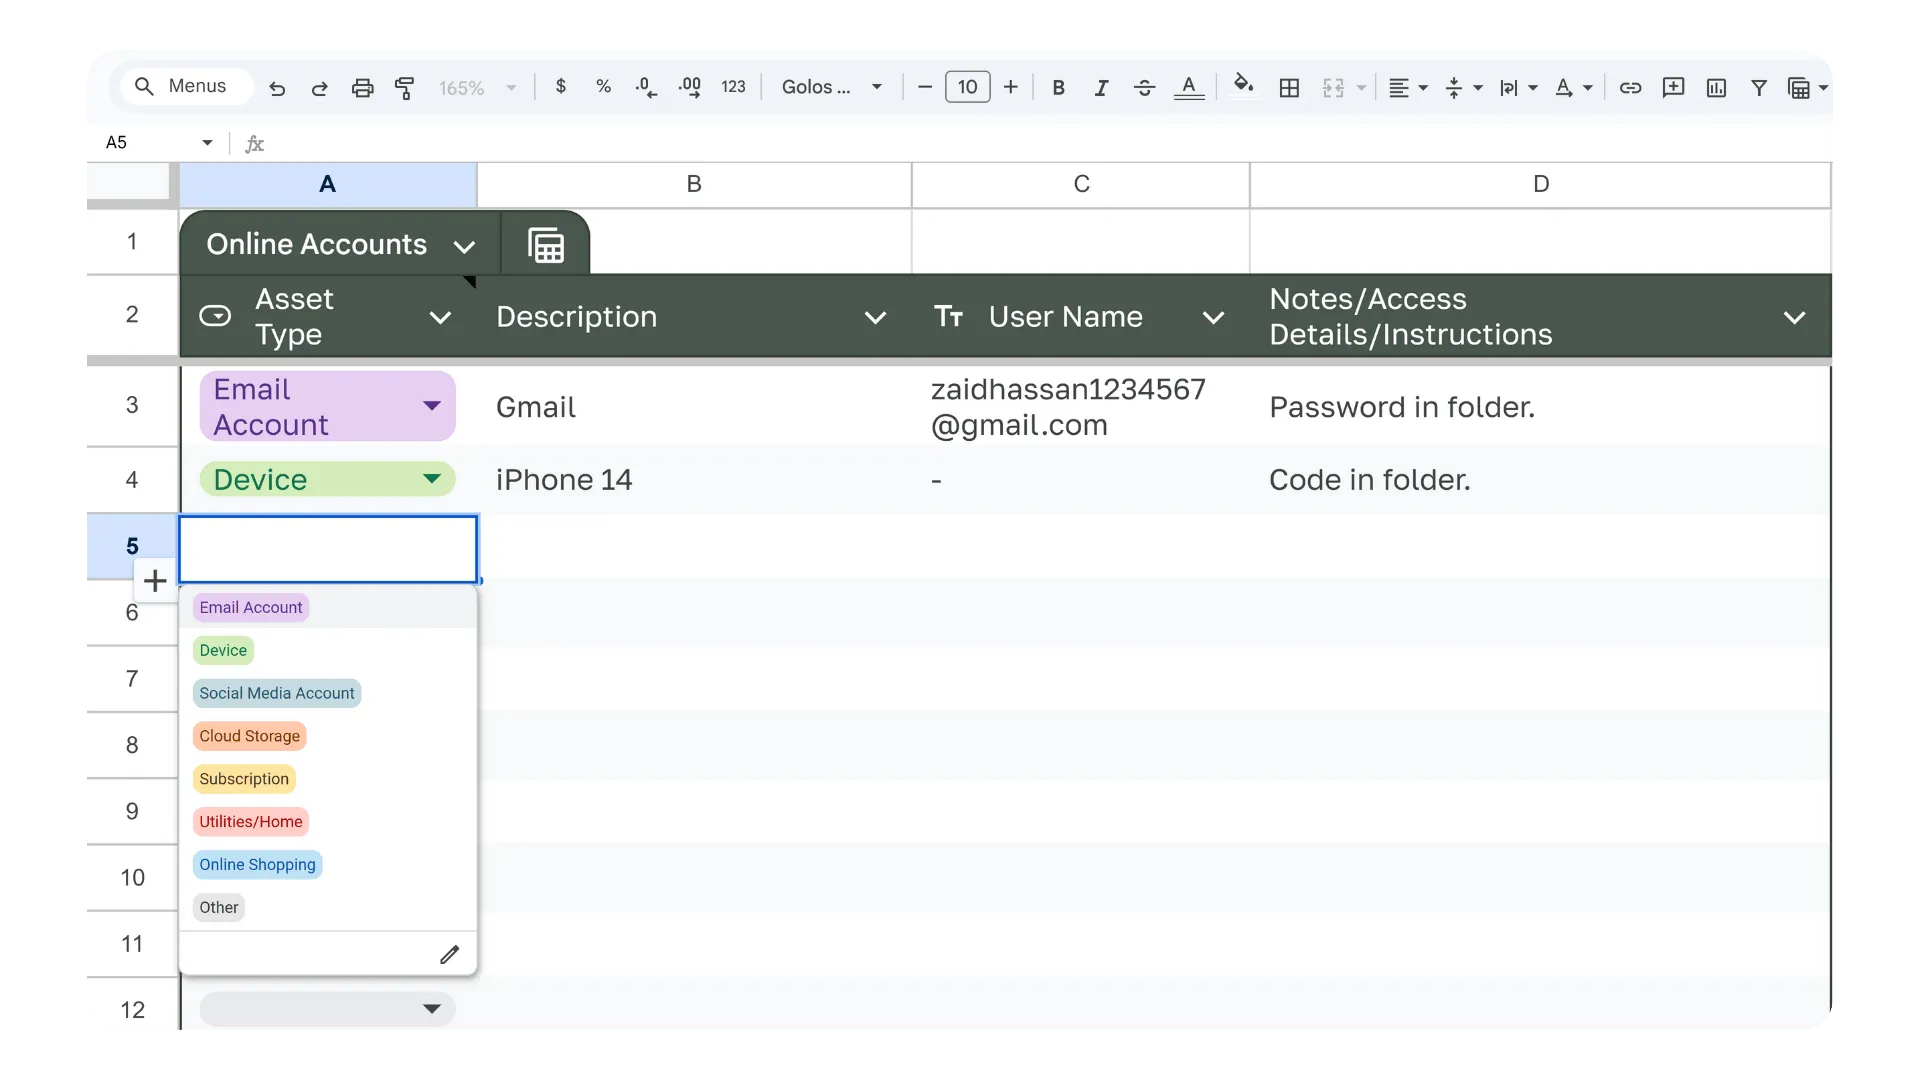The height and width of the screenshot is (1080, 1920).
Task: Create a filter with funnel icon
Action: coord(1759,88)
